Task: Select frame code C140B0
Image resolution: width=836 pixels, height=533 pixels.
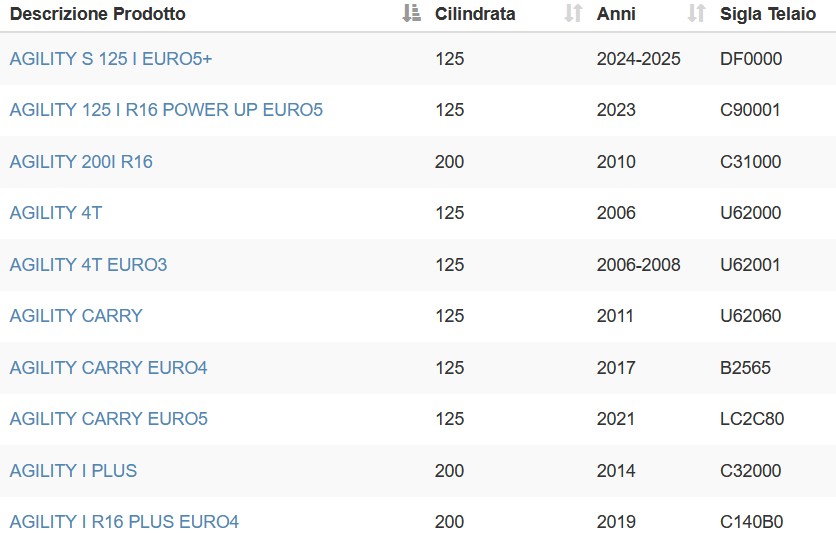Action: click(751, 521)
